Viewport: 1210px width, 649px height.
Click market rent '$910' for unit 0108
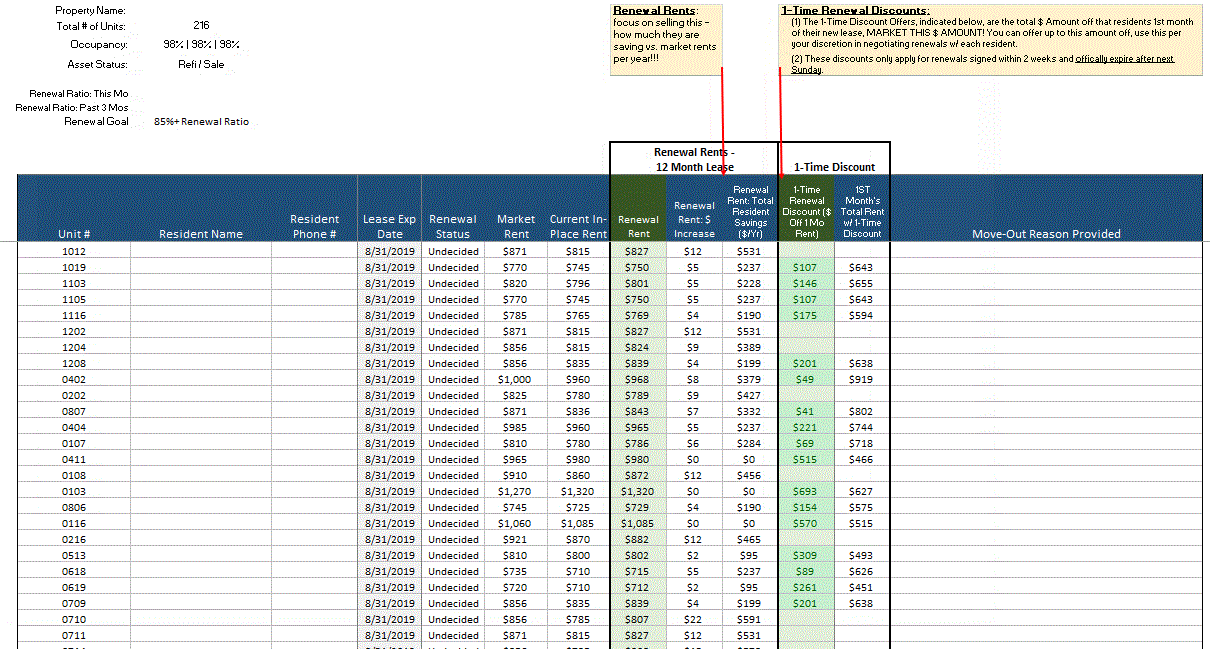516,475
